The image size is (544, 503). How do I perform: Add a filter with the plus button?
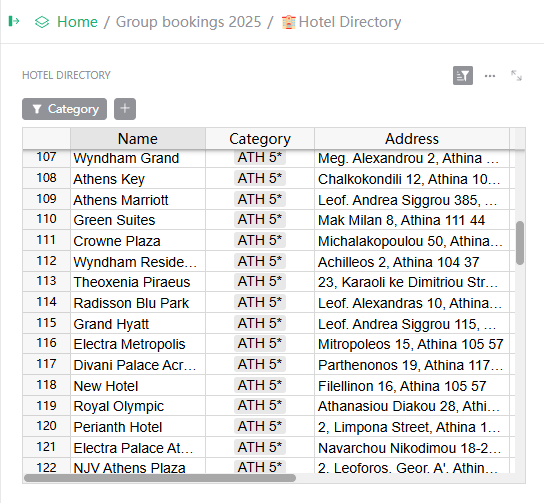(125, 109)
